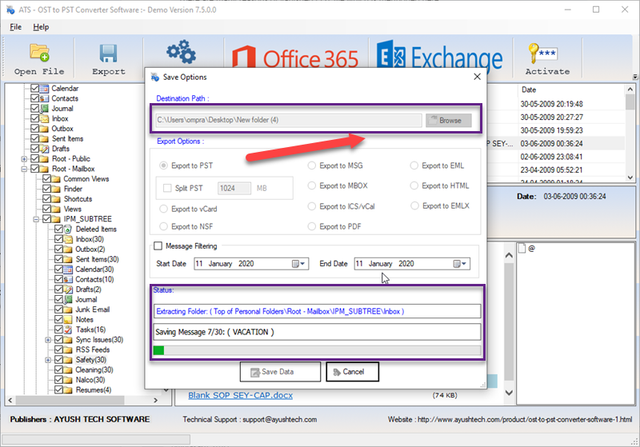The width and height of the screenshot is (640, 447).
Task: Collapse the IPM_SUBTREE tree node
Action: [35, 219]
